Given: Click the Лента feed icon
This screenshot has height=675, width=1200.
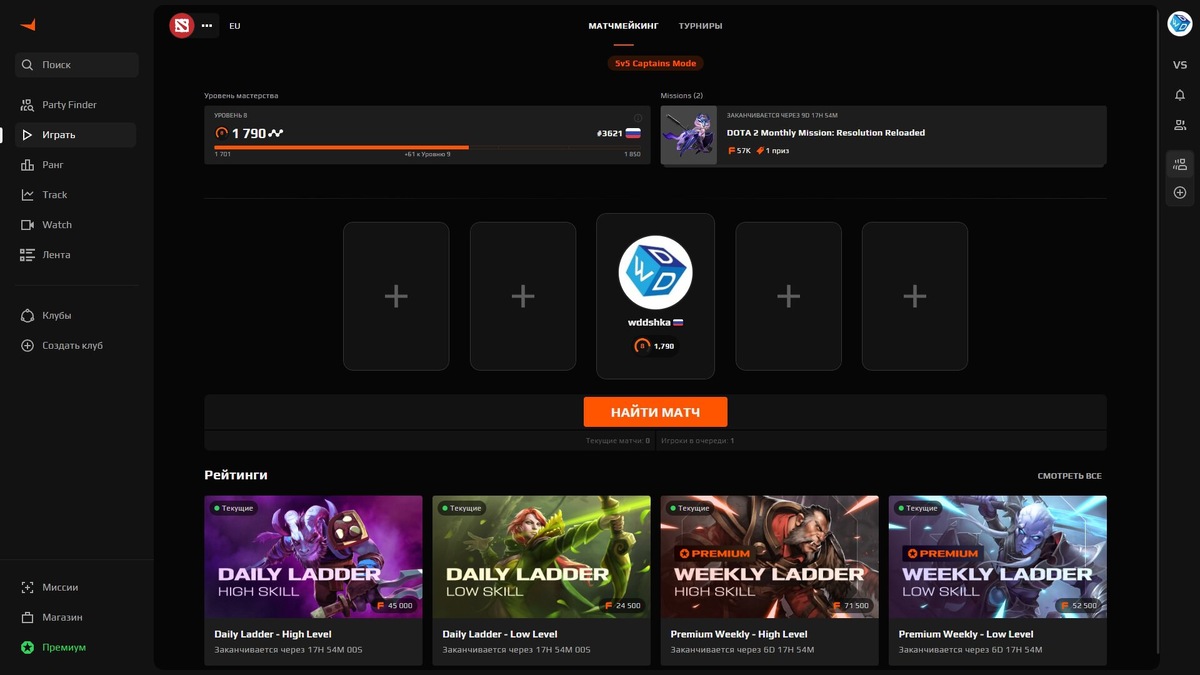Looking at the screenshot, I should [28, 255].
